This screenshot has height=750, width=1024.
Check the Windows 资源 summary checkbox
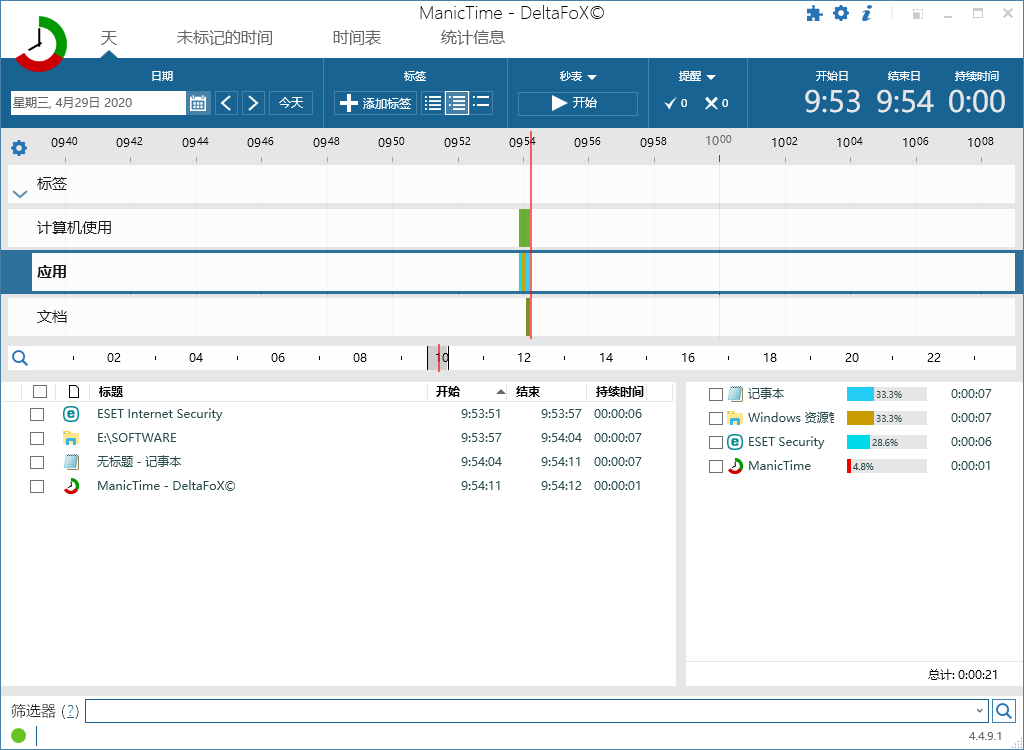[716, 418]
